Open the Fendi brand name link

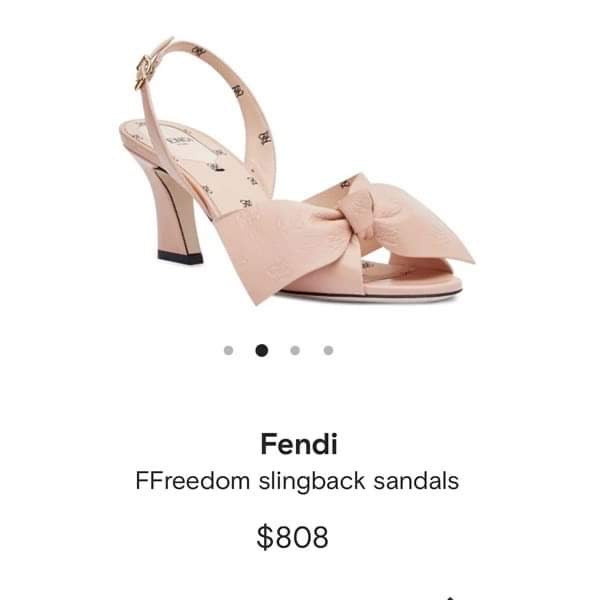point(299,444)
